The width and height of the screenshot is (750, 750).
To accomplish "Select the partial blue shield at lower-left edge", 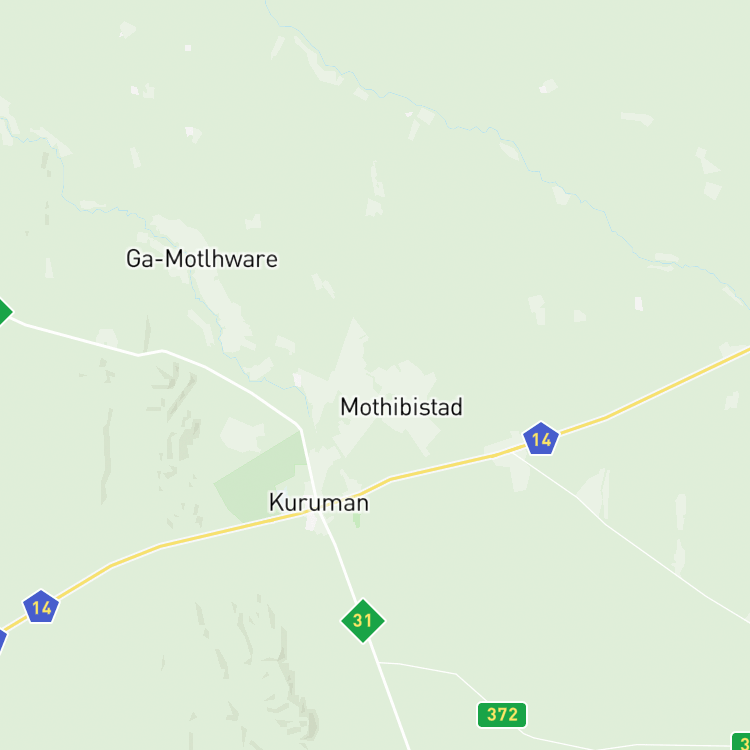I will [2, 641].
